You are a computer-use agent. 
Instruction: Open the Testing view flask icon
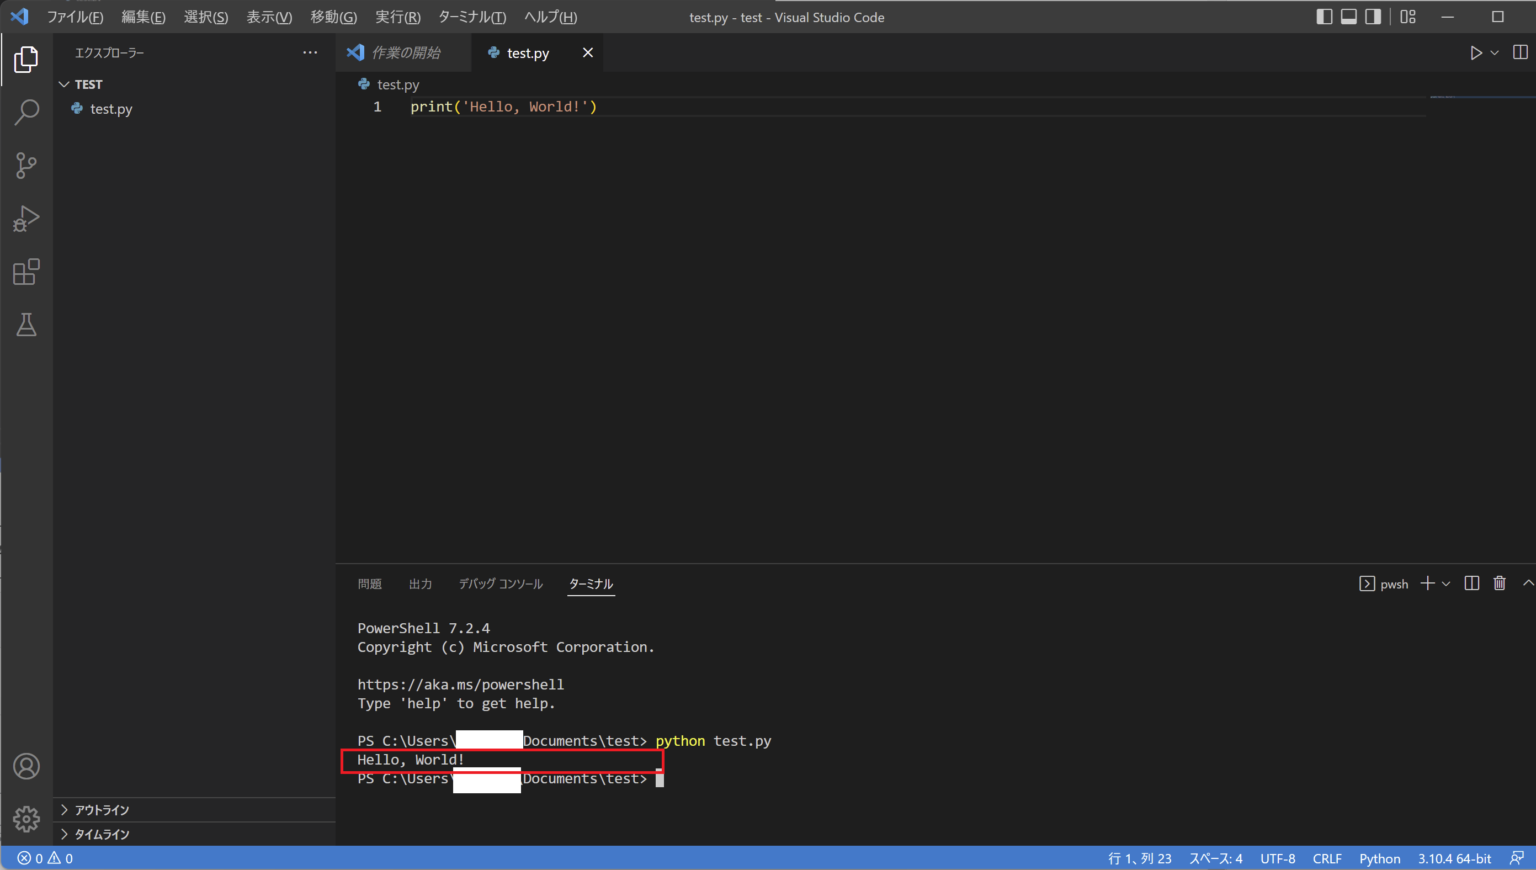click(x=26, y=324)
